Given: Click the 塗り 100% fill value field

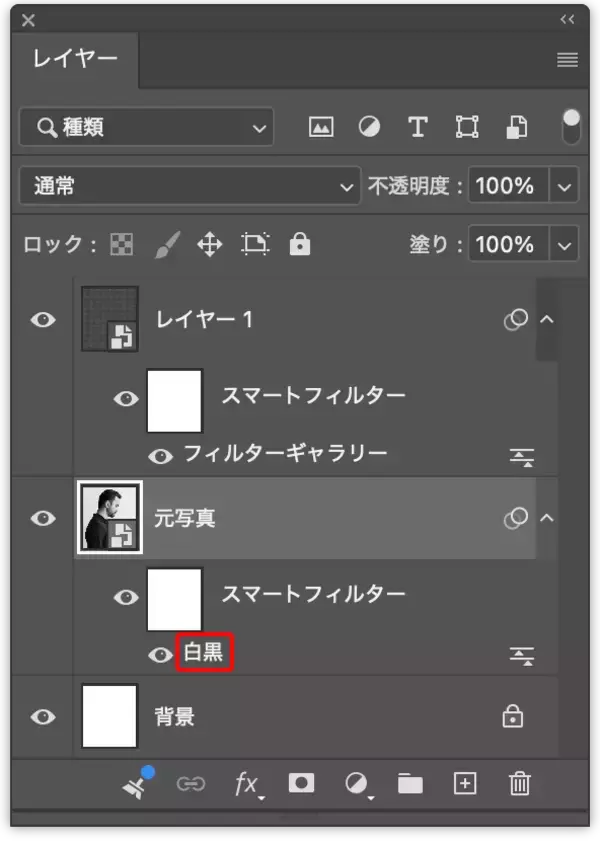Looking at the screenshot, I should click(508, 245).
